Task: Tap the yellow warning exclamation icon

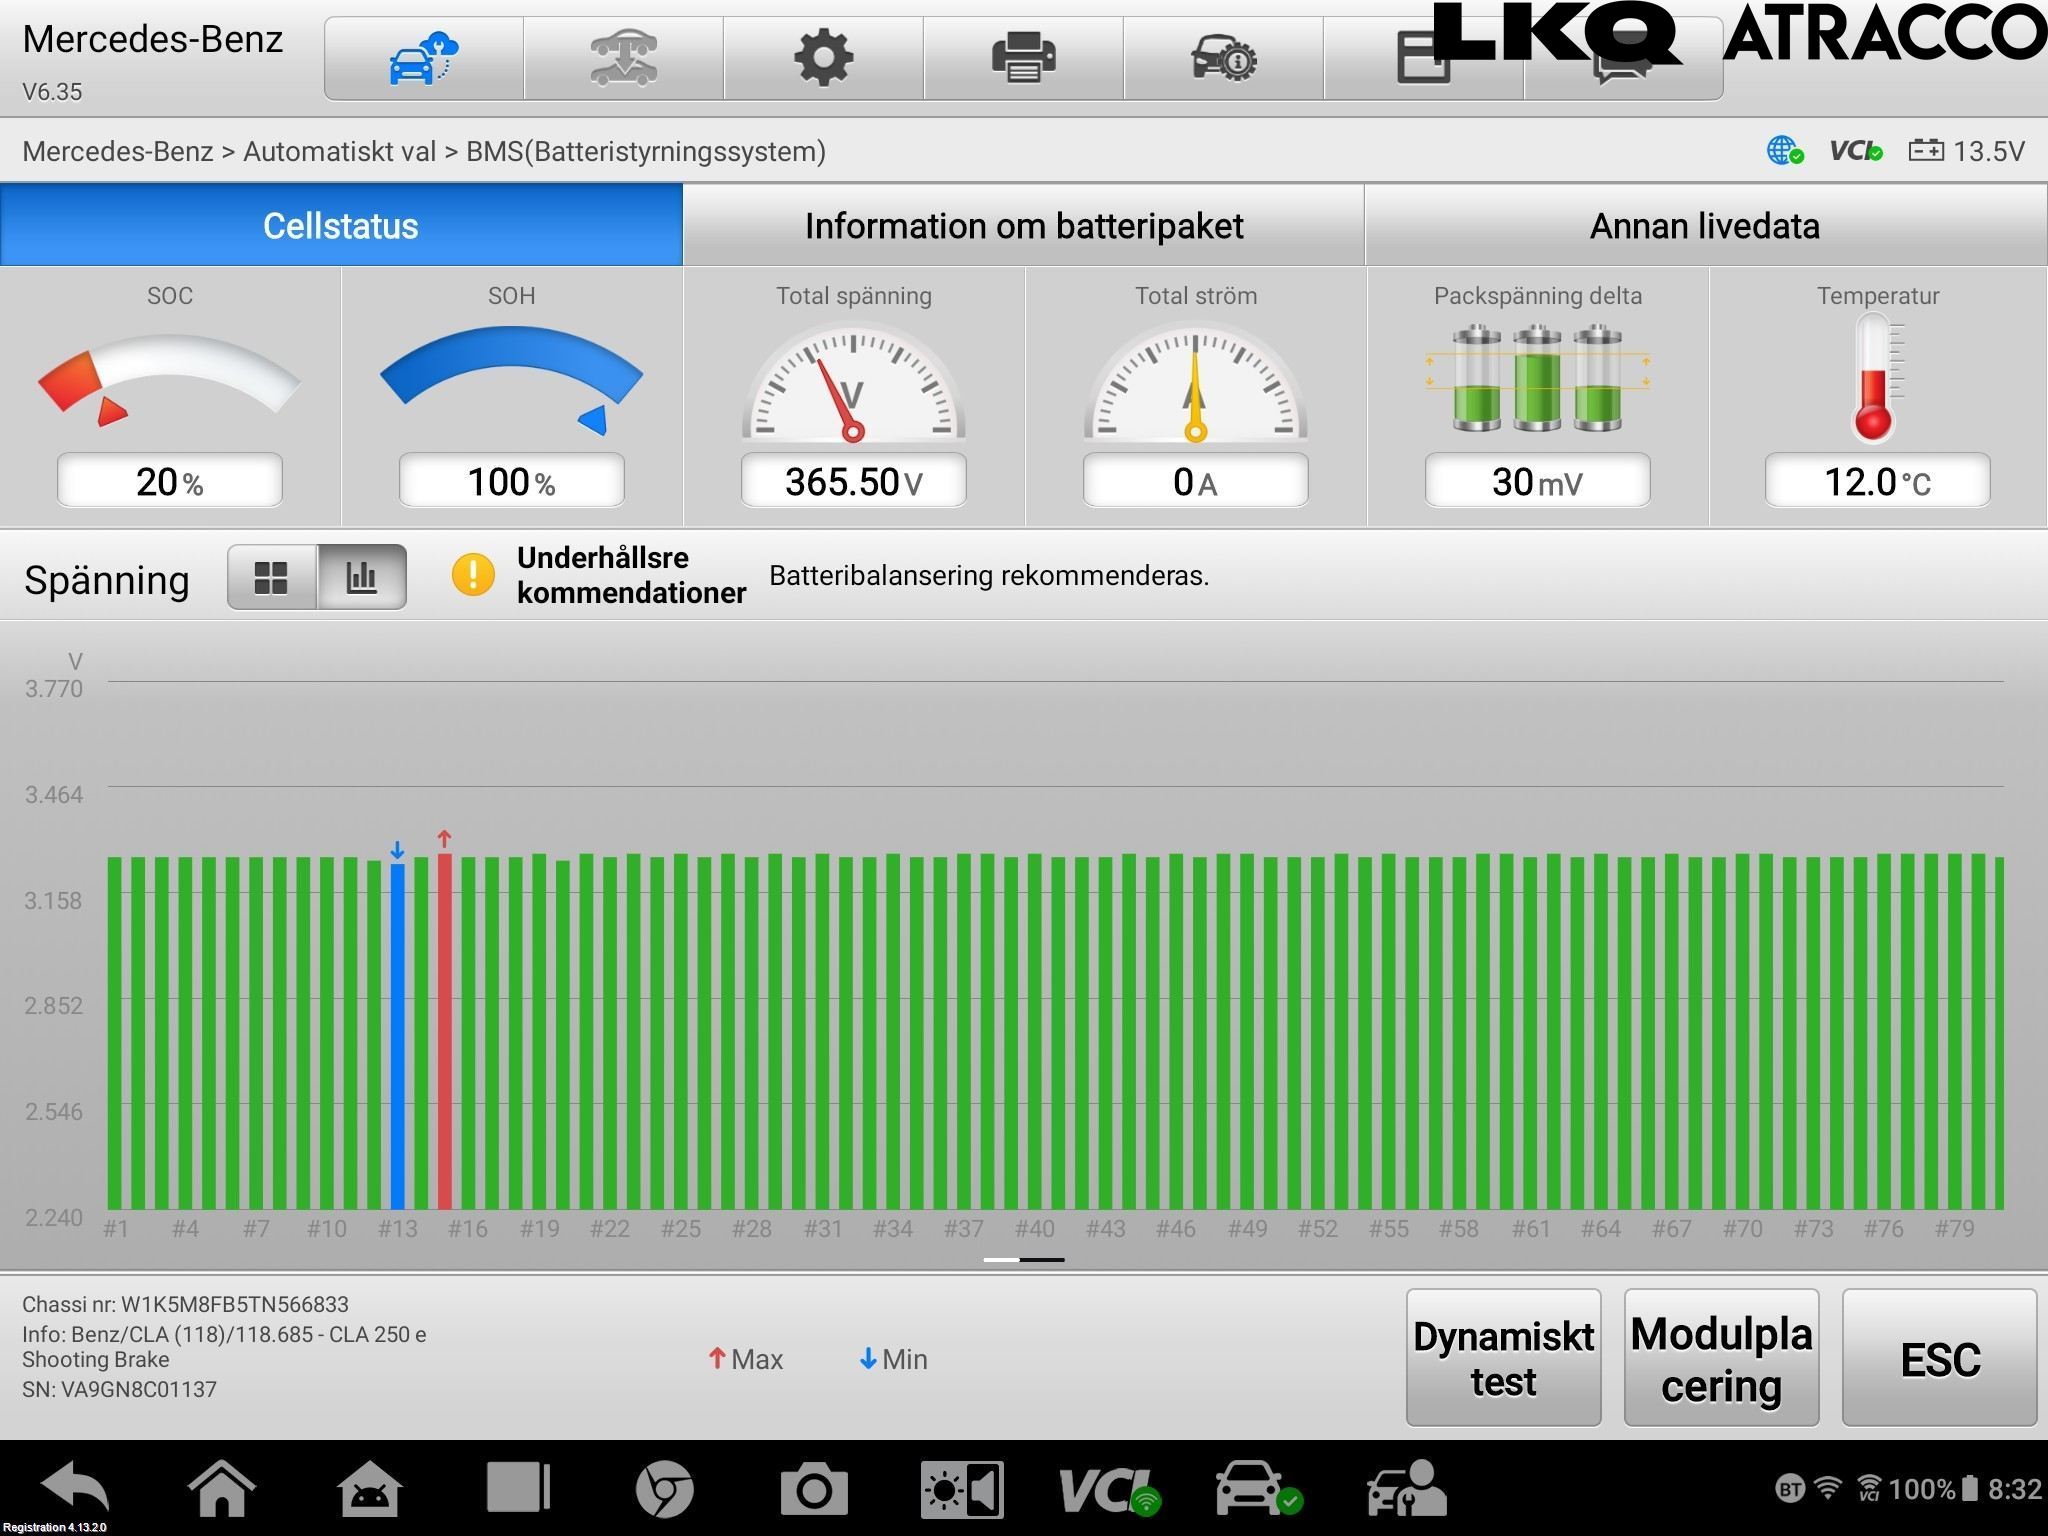Action: pos(473,575)
